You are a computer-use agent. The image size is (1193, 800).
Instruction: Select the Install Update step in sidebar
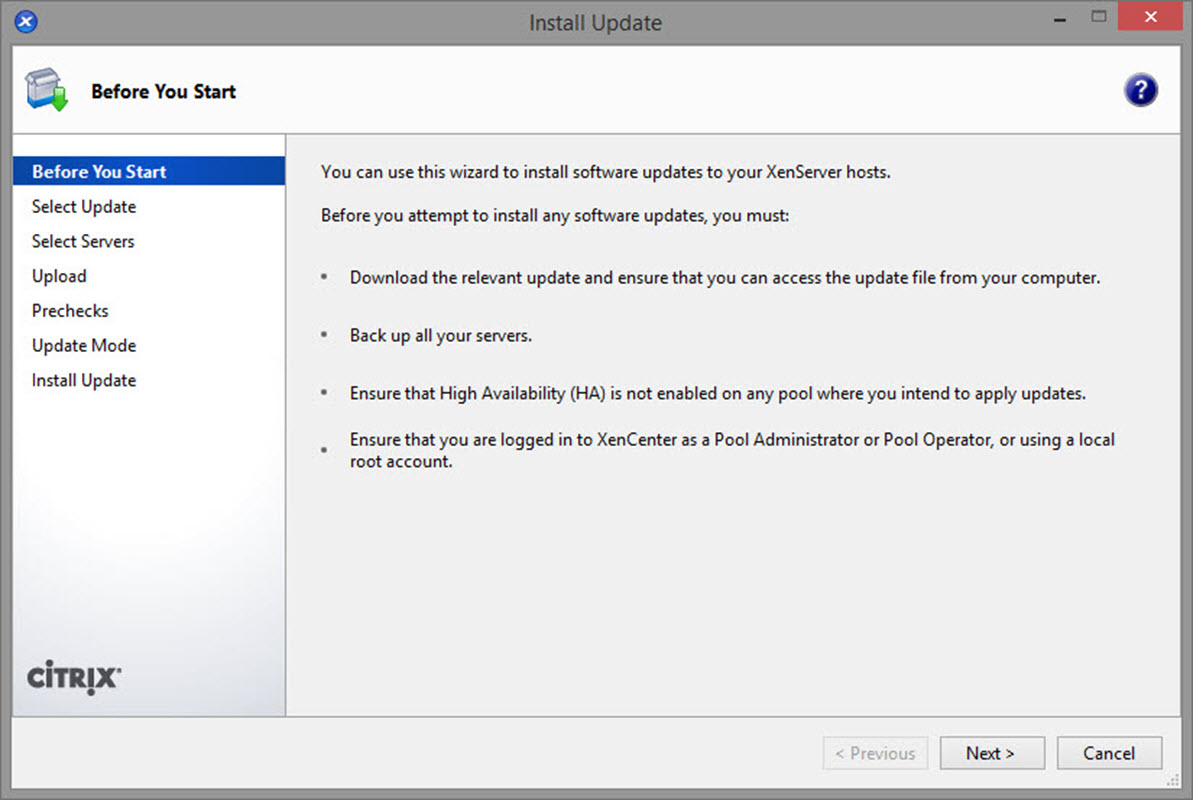[84, 380]
